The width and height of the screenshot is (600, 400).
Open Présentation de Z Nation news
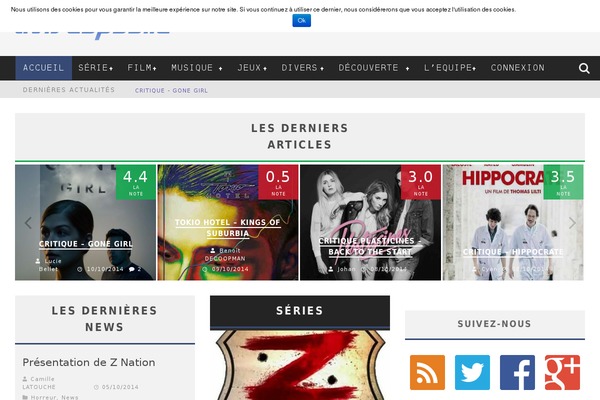pyautogui.click(x=89, y=362)
